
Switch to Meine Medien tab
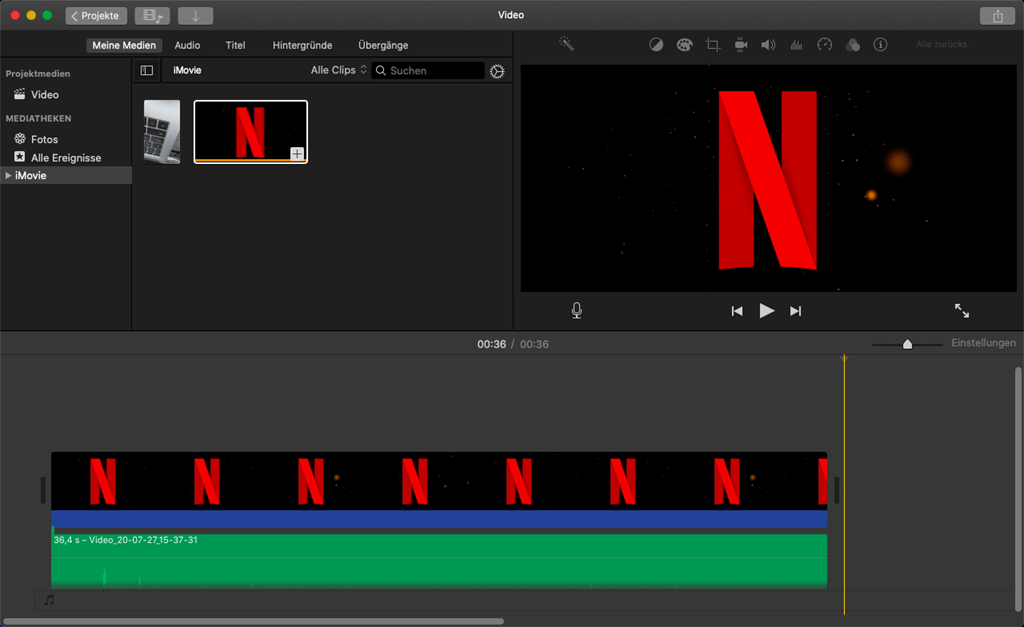[124, 45]
